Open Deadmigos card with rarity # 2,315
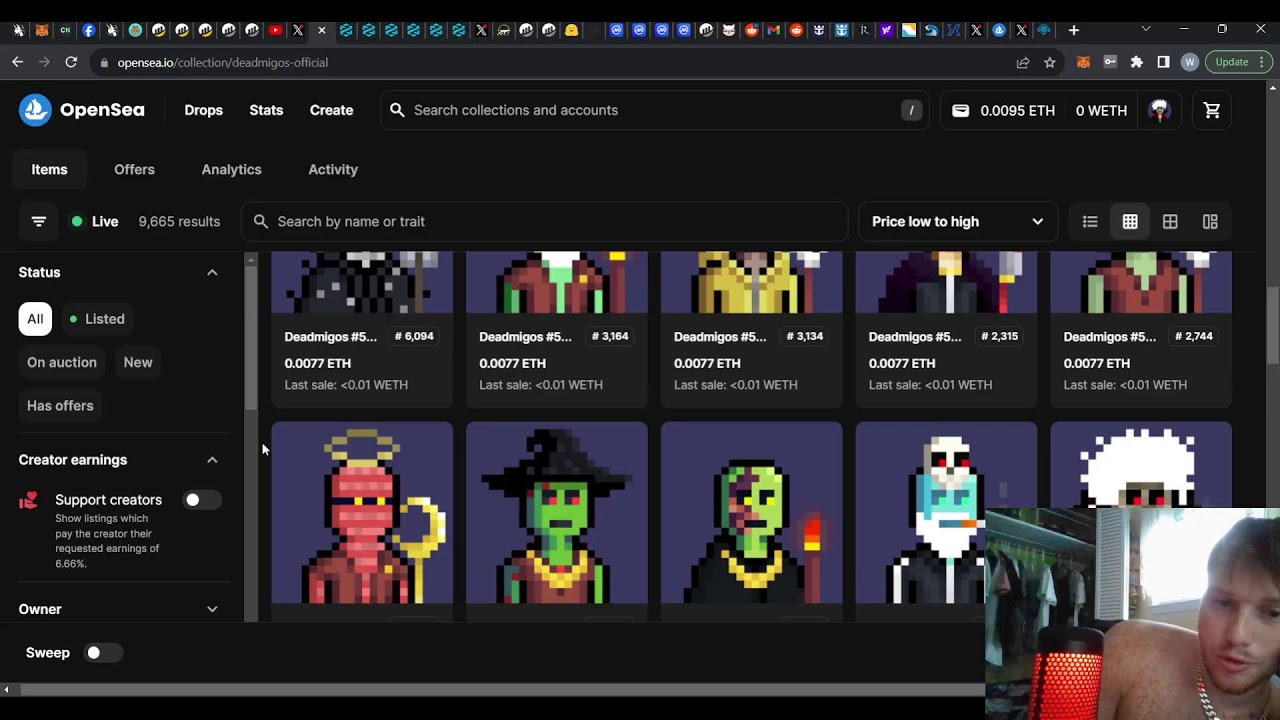 coord(946,330)
